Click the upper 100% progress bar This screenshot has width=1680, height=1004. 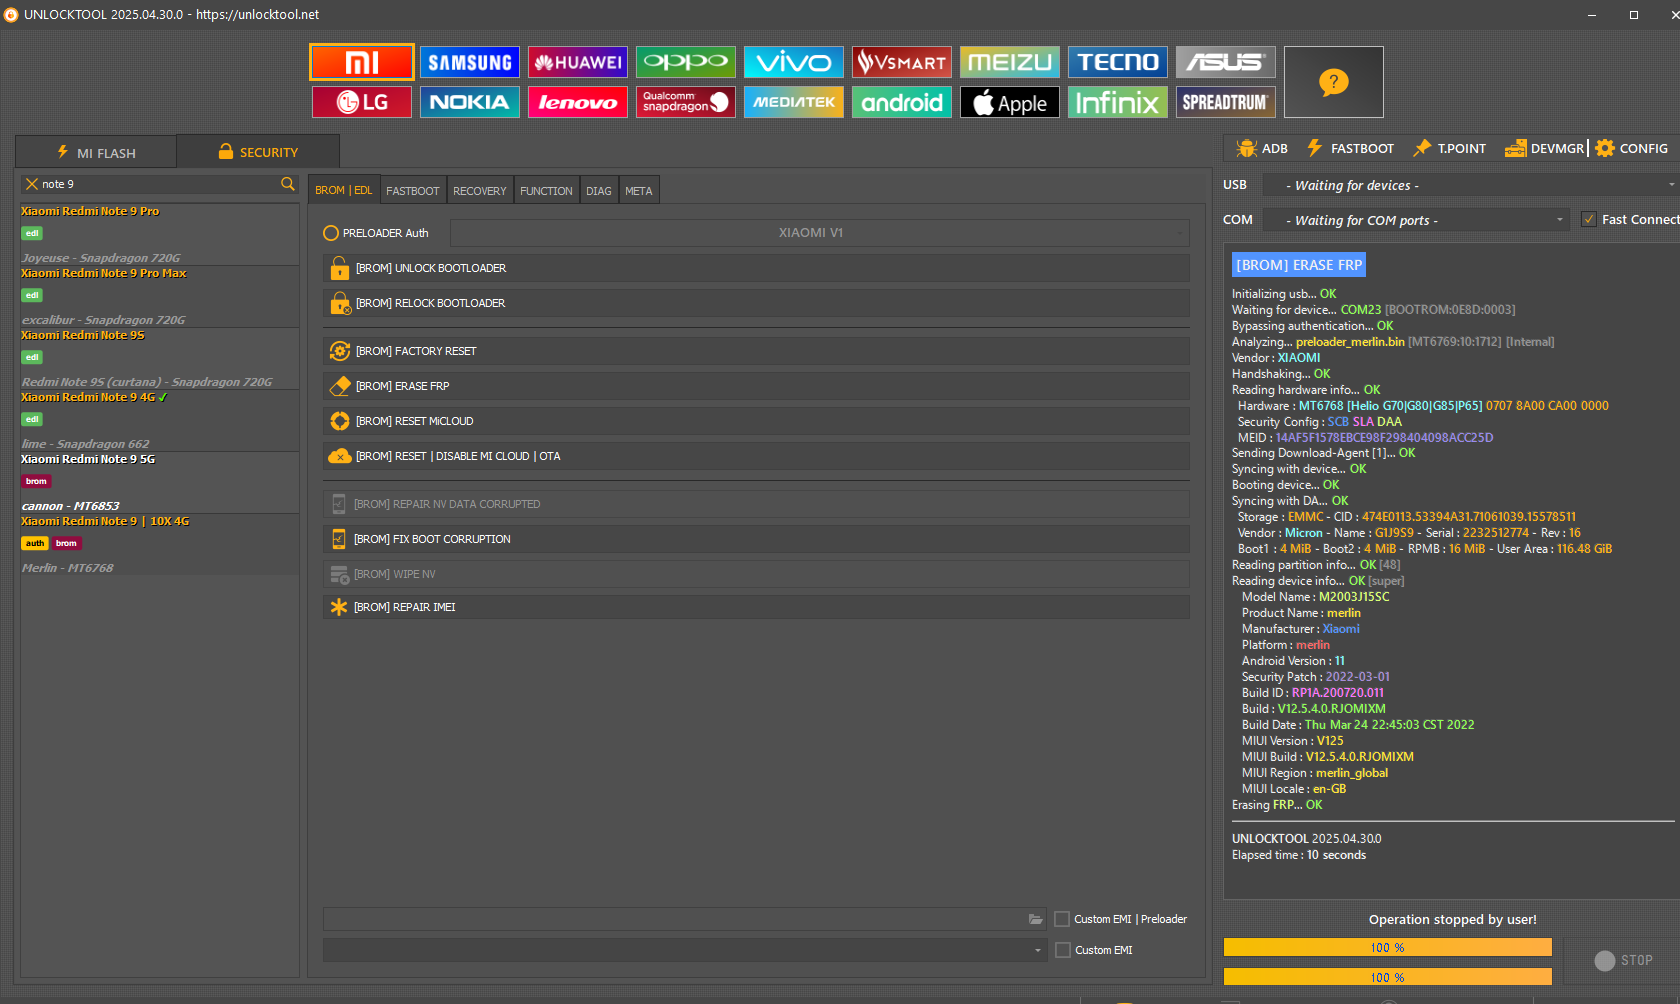(1388, 947)
